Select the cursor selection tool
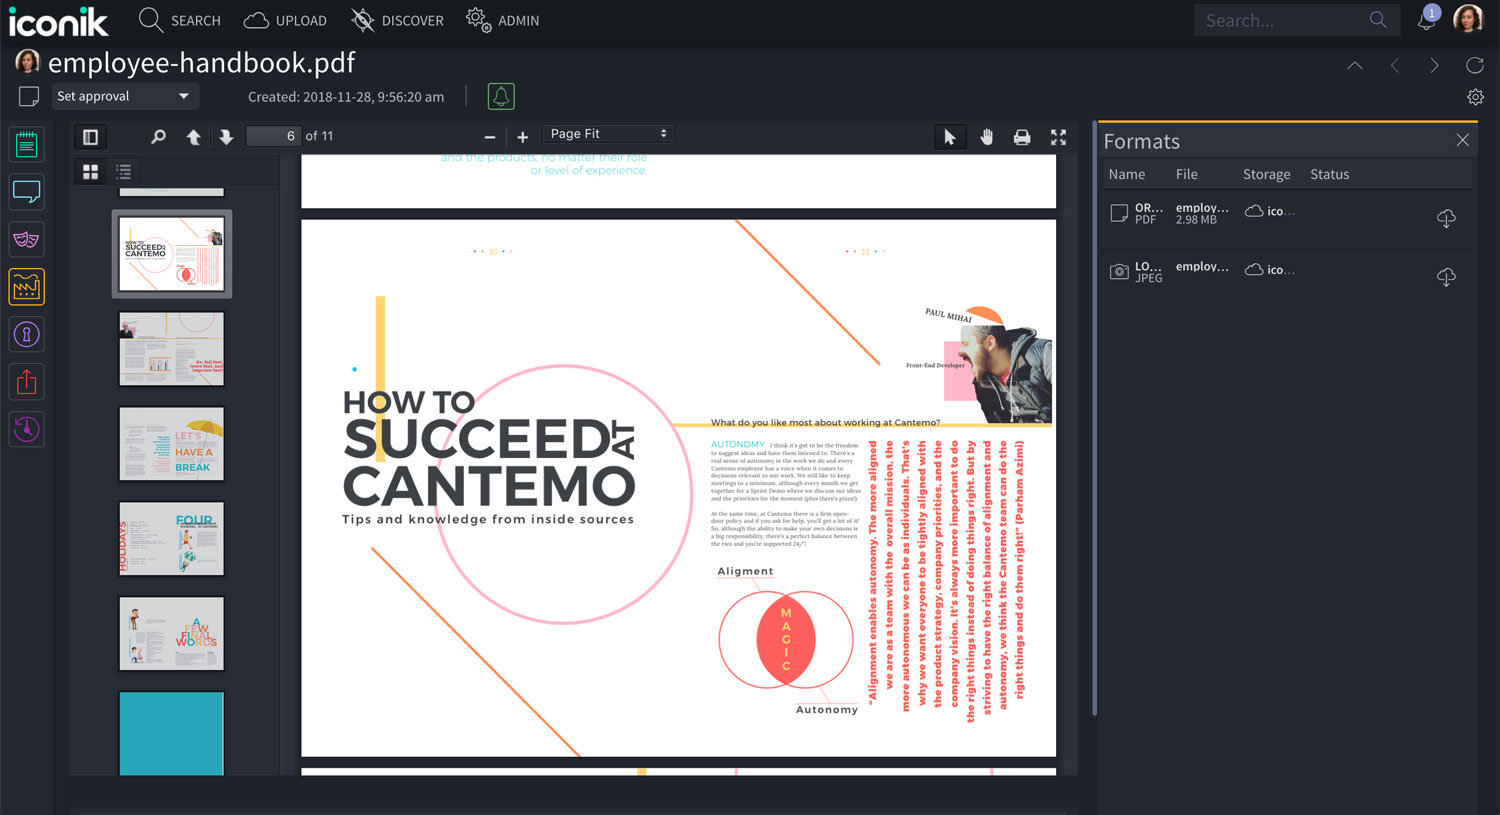This screenshot has height=815, width=1500. [950, 137]
